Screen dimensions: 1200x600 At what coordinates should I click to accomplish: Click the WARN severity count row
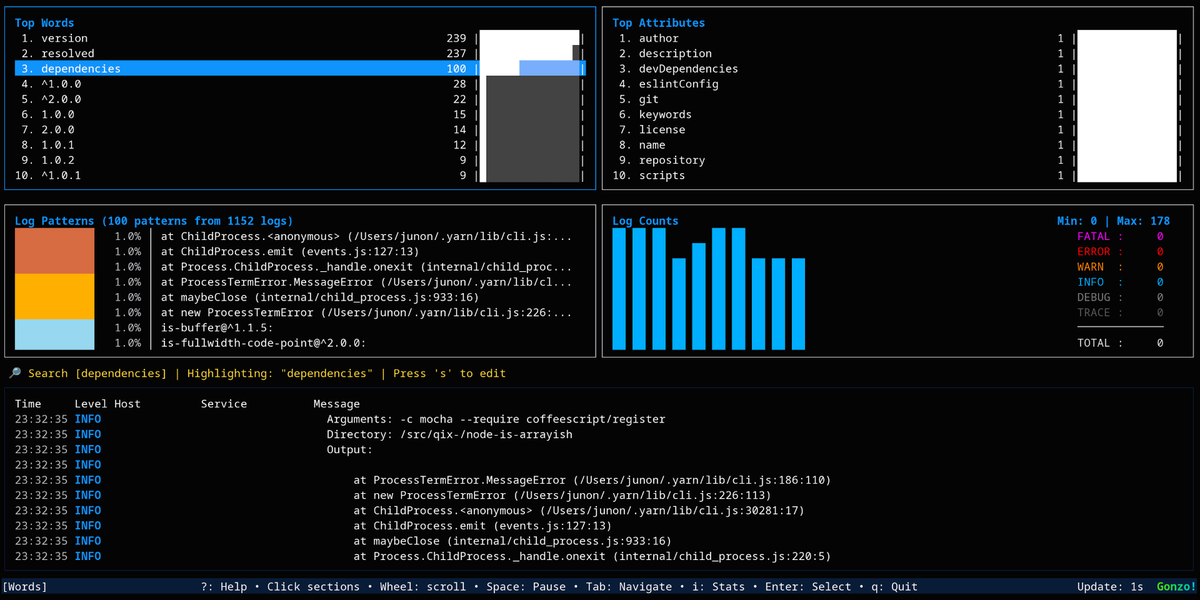pos(1120,267)
